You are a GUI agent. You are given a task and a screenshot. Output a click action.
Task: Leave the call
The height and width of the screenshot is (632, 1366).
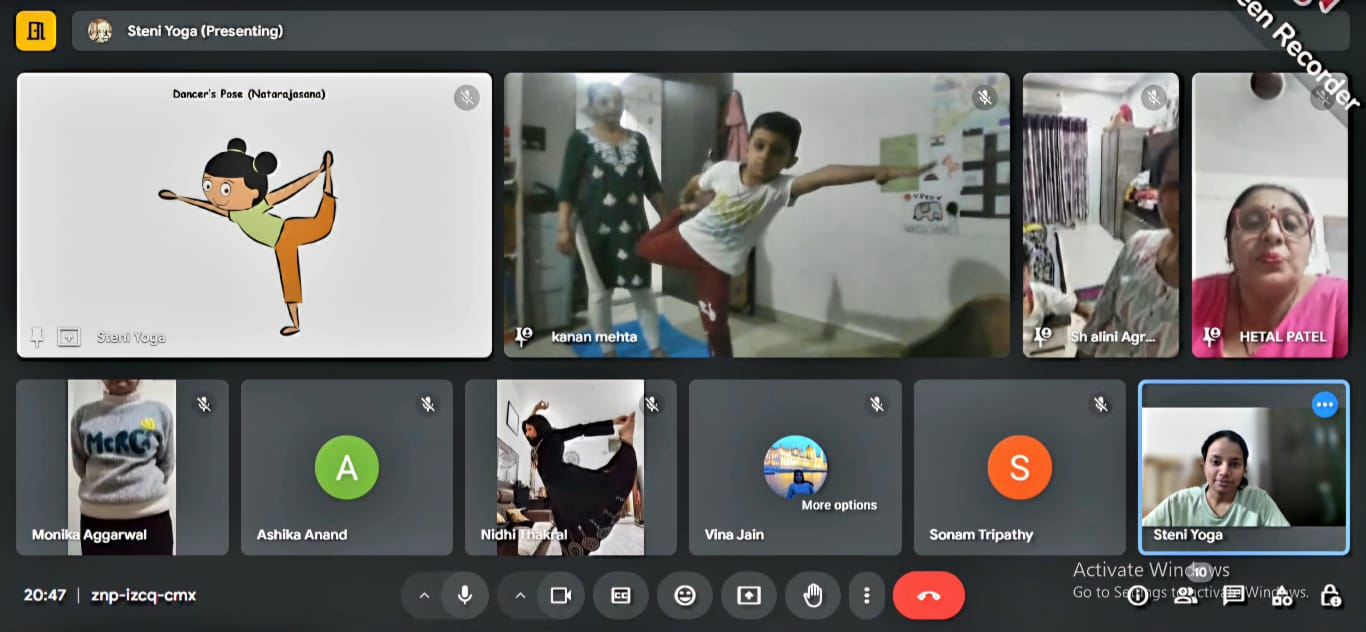coord(928,595)
